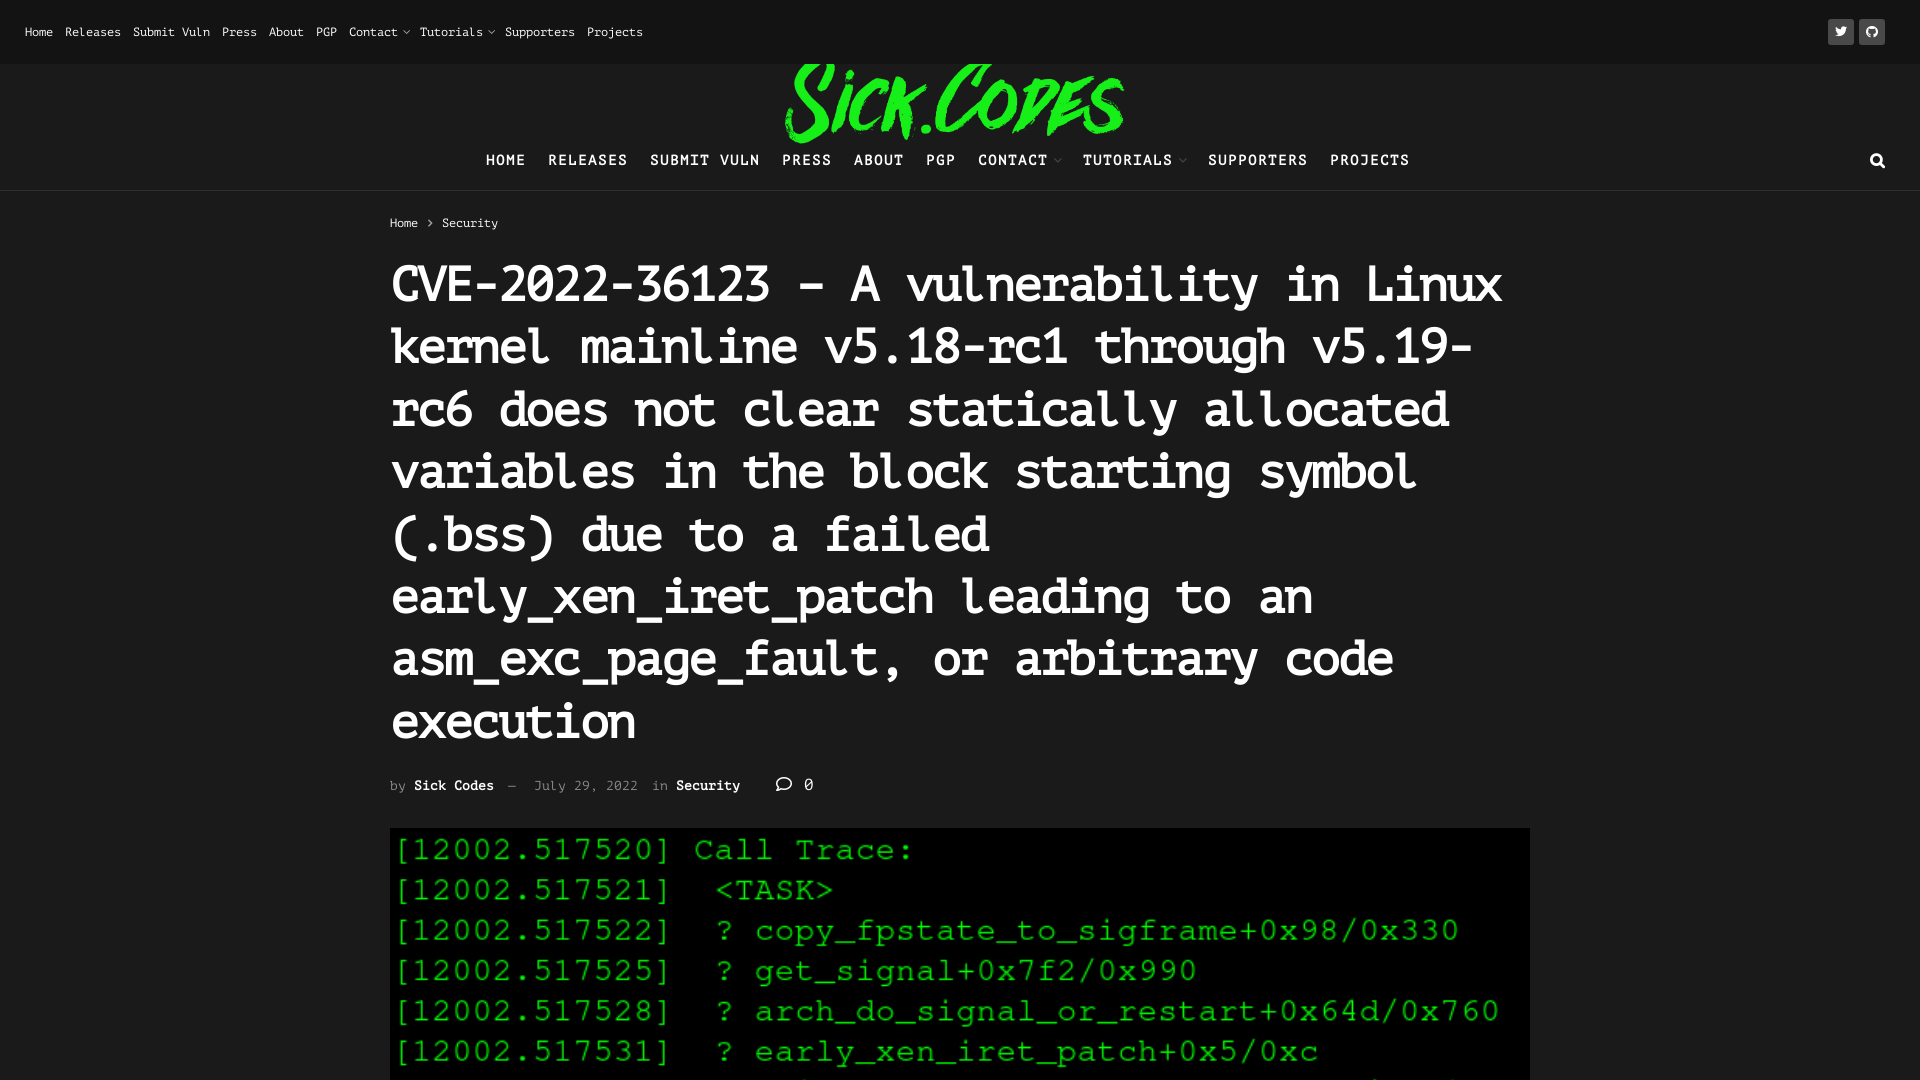Image resolution: width=1920 pixels, height=1080 pixels.
Task: Open the PGP page from main navigation
Action: (x=940, y=160)
